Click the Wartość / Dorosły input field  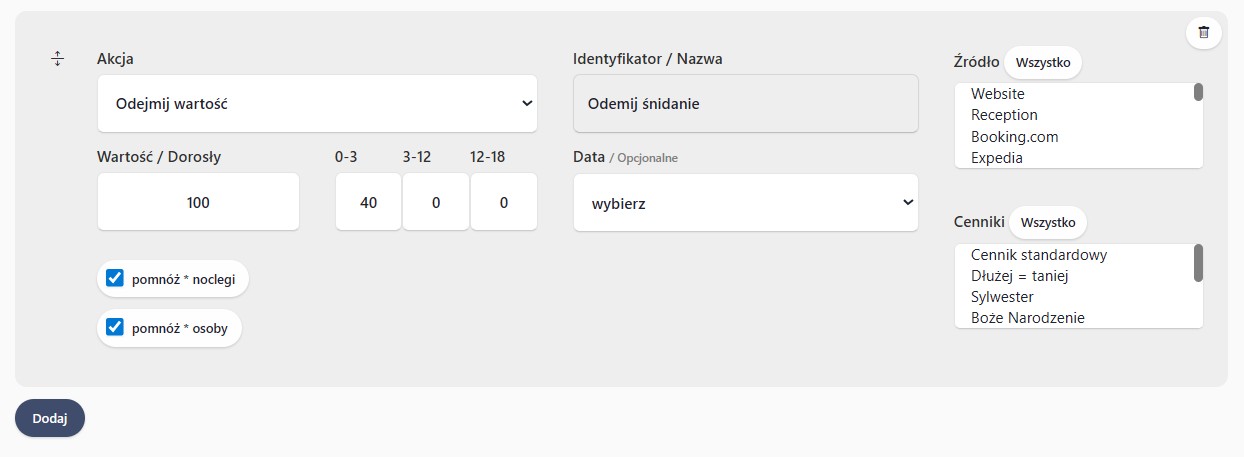pos(198,202)
